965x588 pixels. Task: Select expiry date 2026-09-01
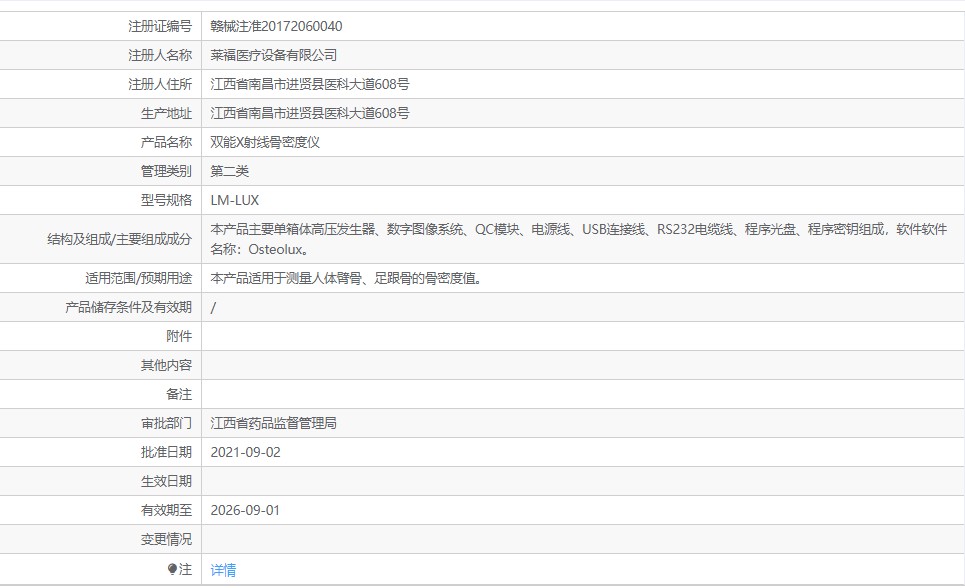[x=245, y=510]
